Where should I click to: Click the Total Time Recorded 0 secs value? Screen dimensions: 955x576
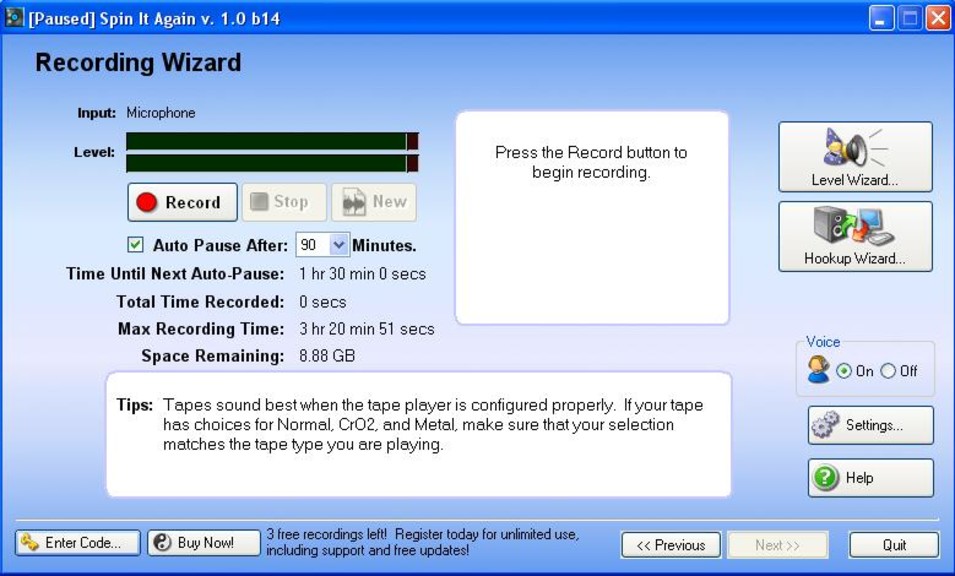[323, 302]
